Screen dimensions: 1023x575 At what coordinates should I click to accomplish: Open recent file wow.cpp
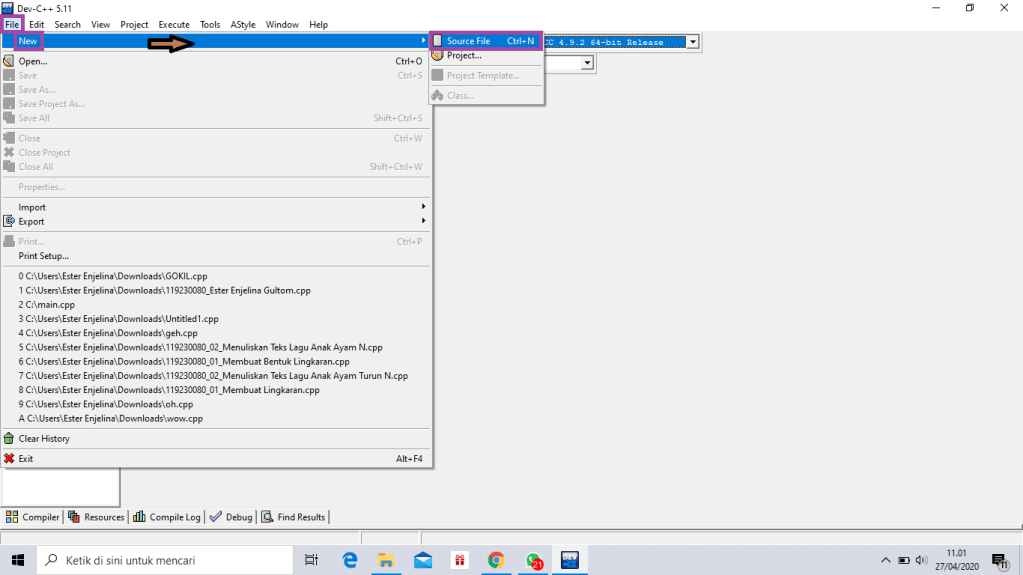point(114,419)
